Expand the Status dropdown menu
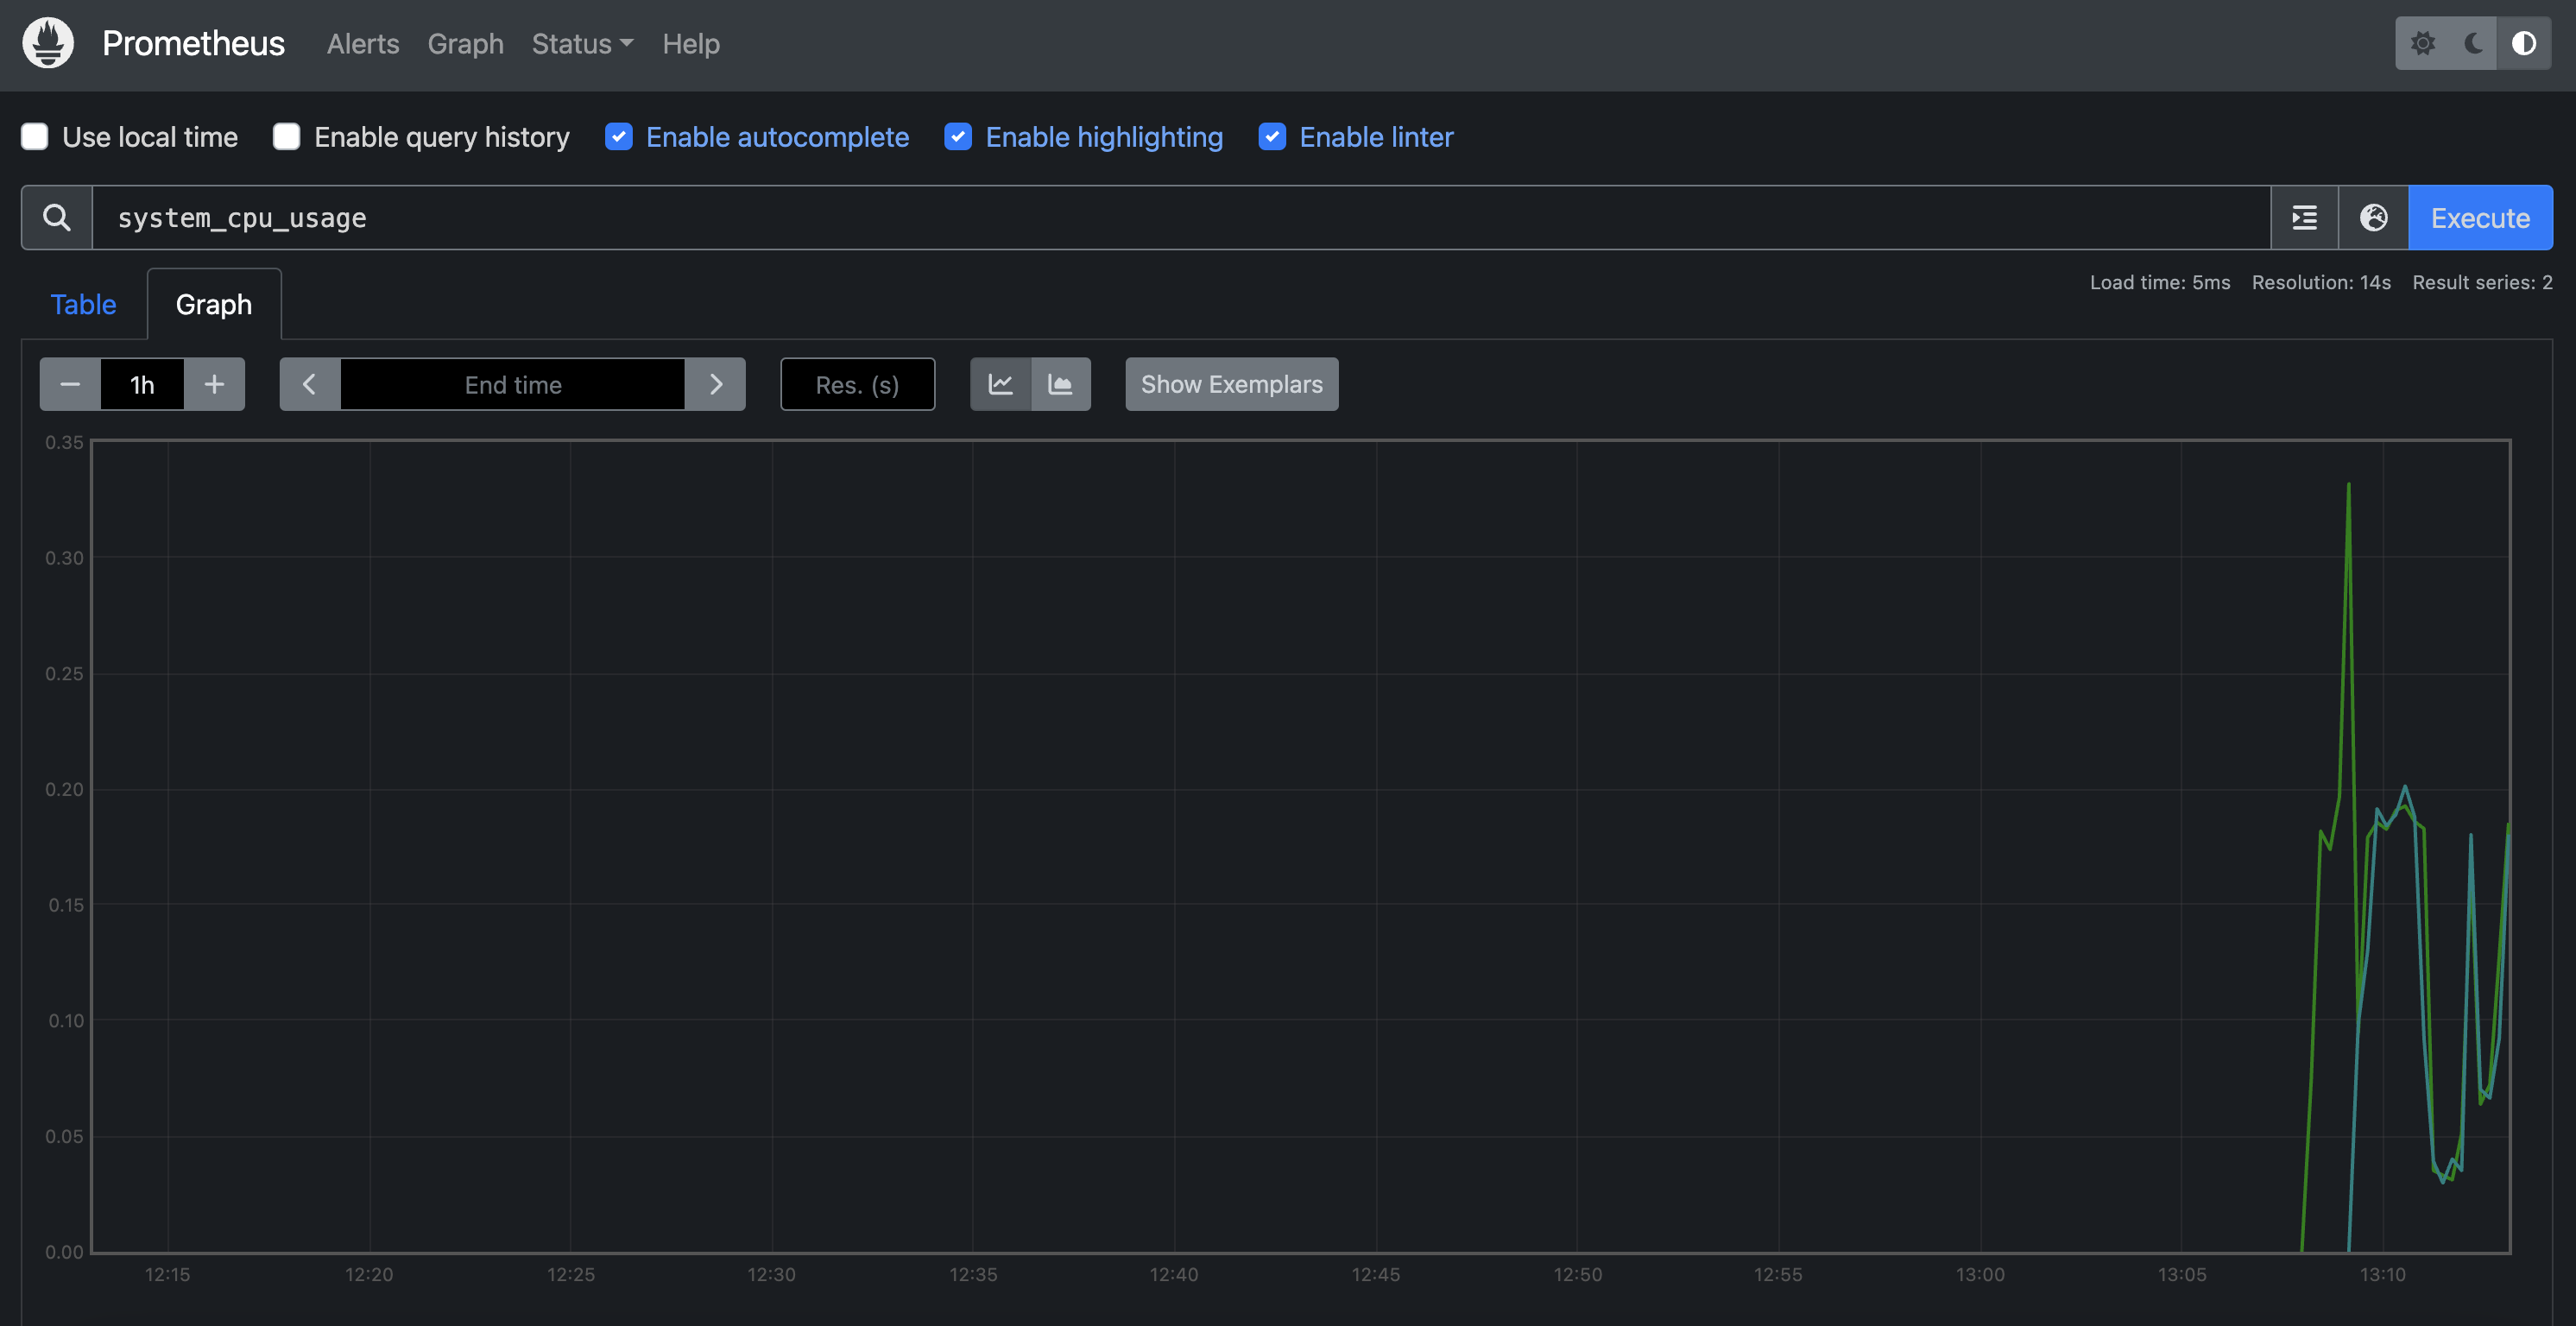Image resolution: width=2576 pixels, height=1326 pixels. (x=582, y=44)
